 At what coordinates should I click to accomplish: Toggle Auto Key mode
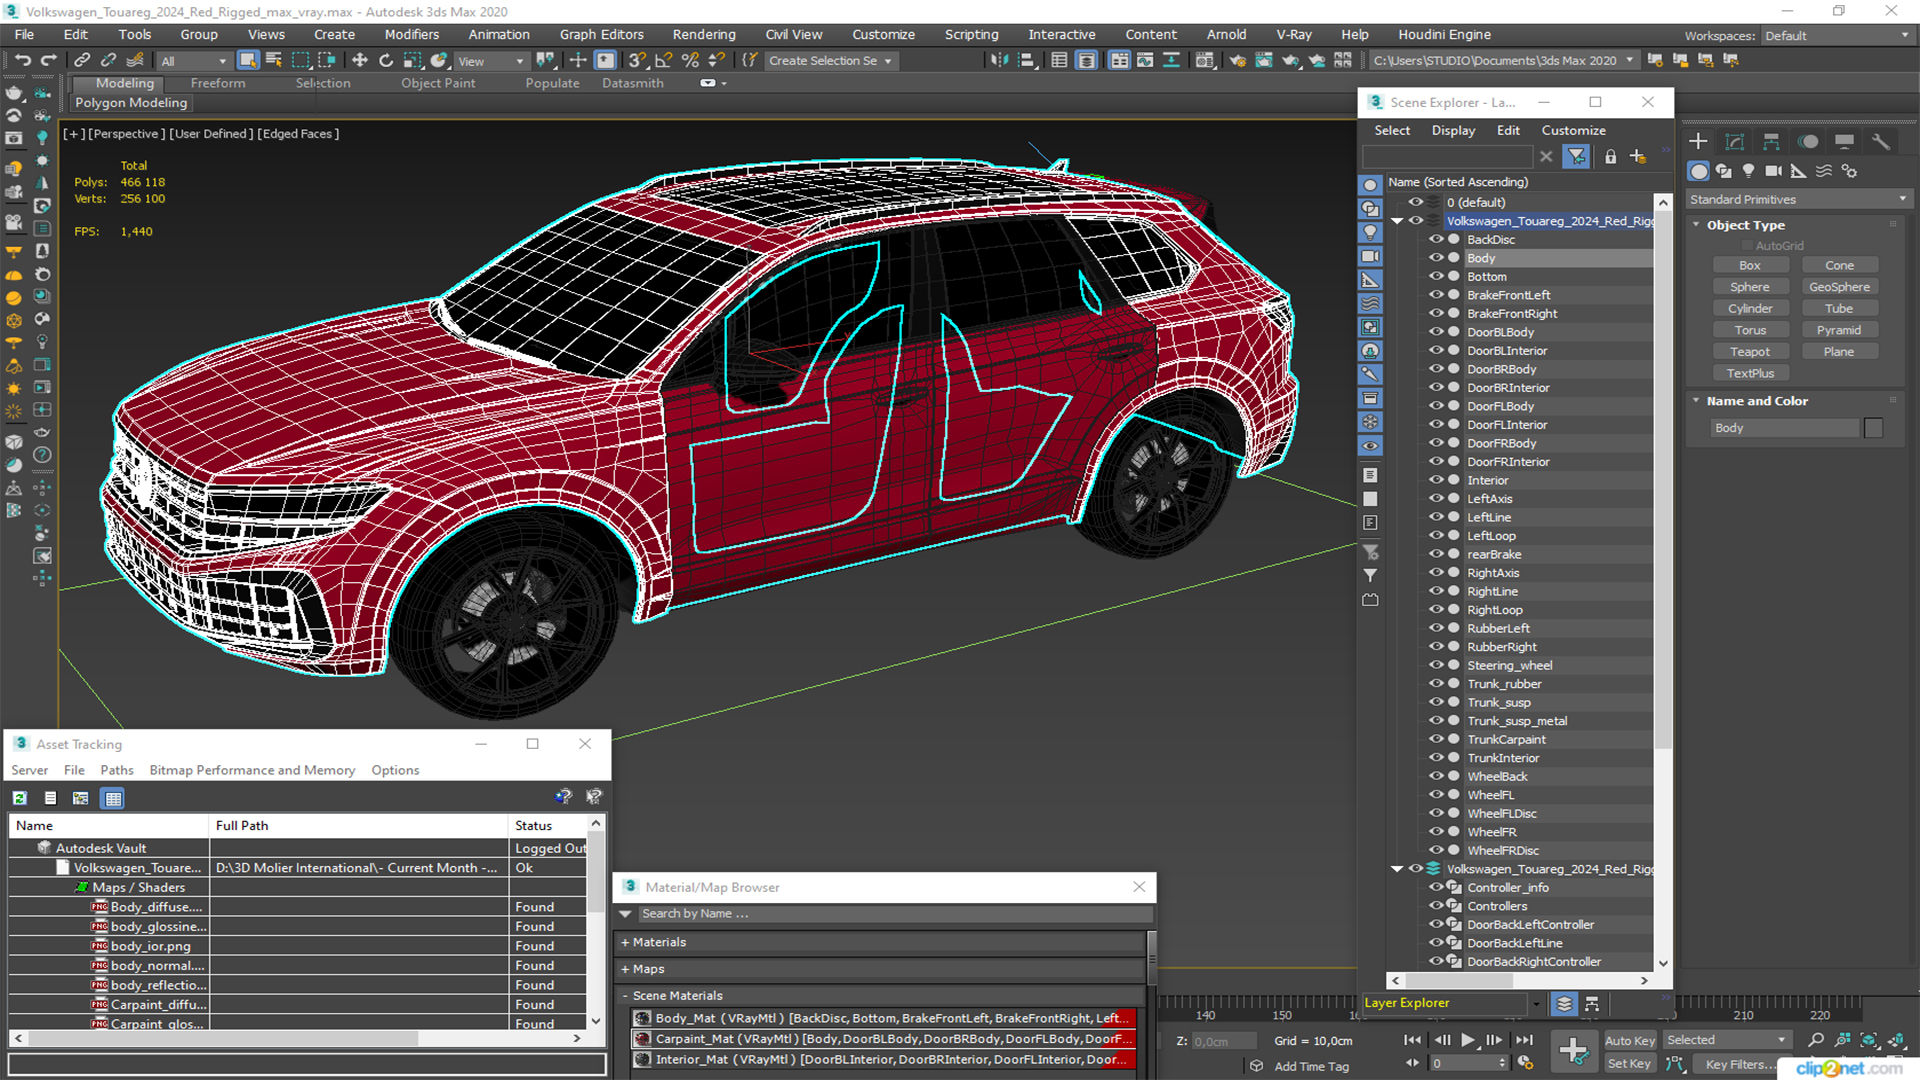click(1630, 1041)
